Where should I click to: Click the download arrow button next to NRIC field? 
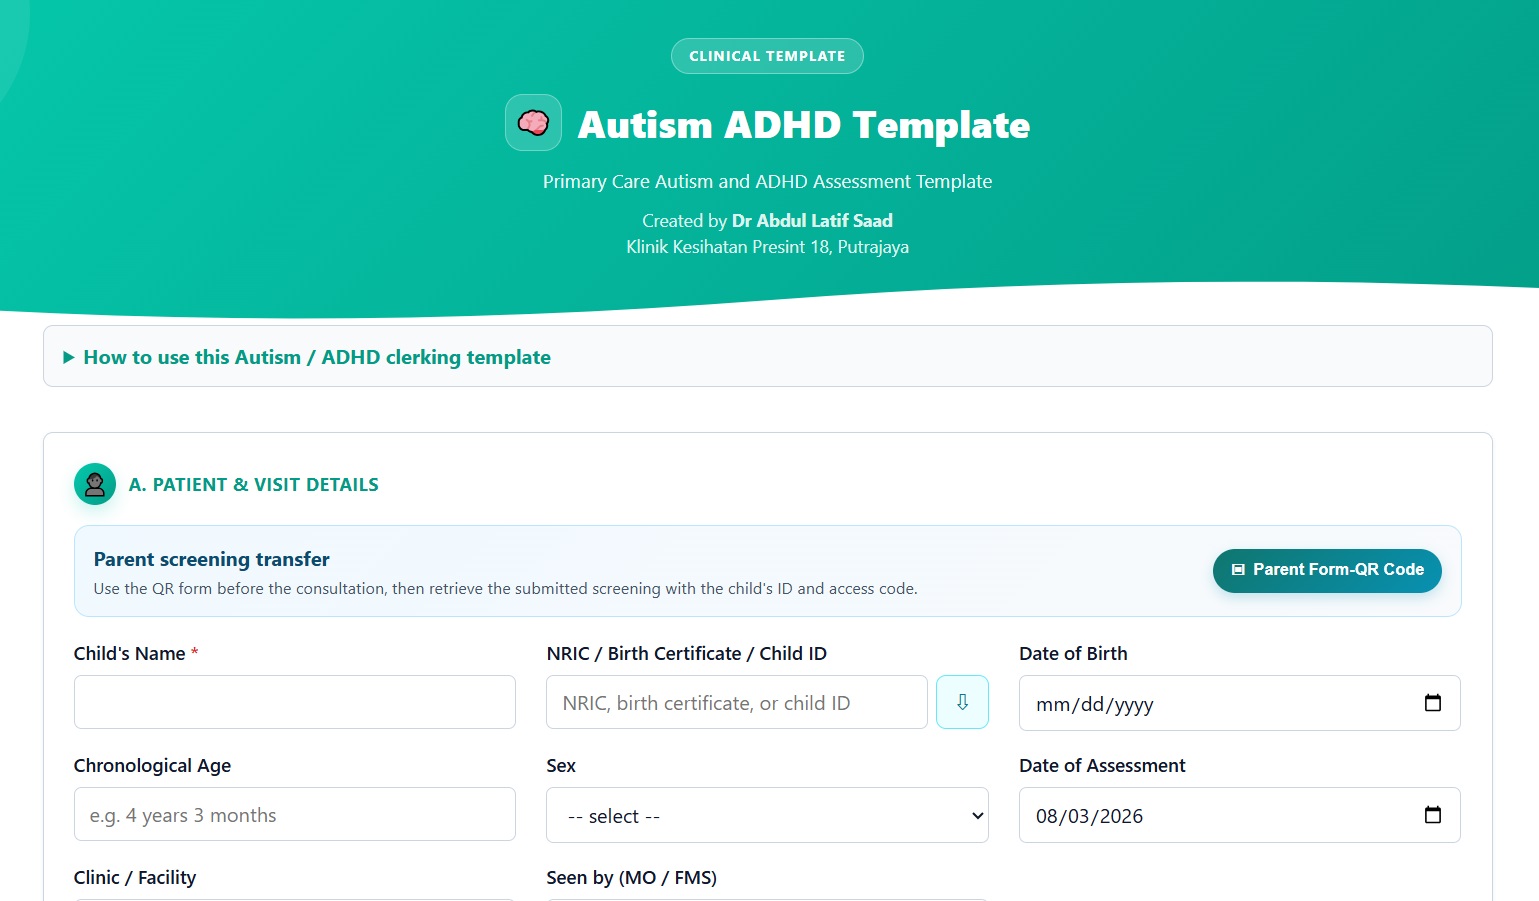(x=962, y=702)
